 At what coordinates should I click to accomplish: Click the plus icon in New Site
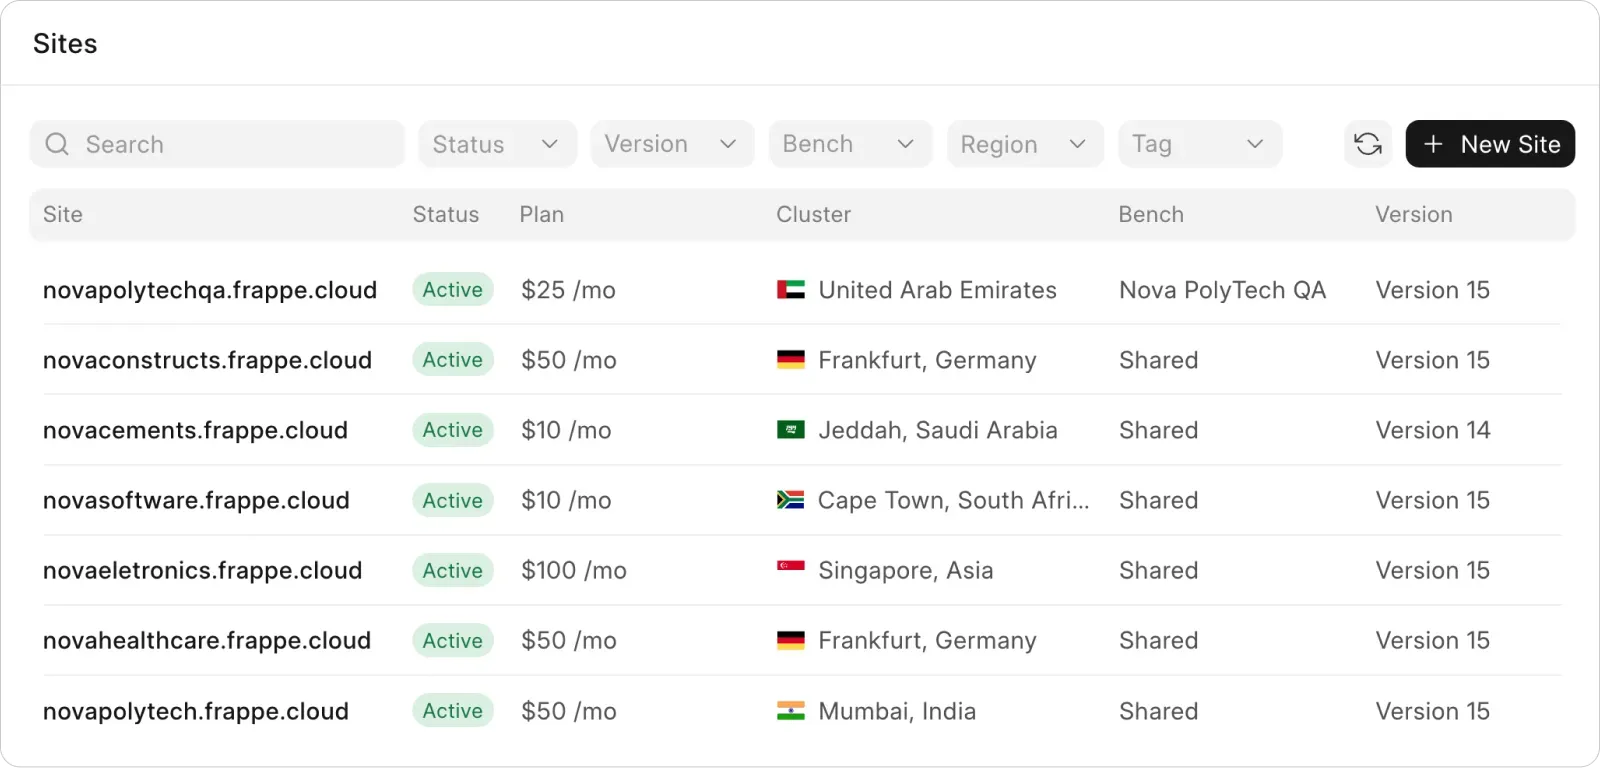point(1433,144)
